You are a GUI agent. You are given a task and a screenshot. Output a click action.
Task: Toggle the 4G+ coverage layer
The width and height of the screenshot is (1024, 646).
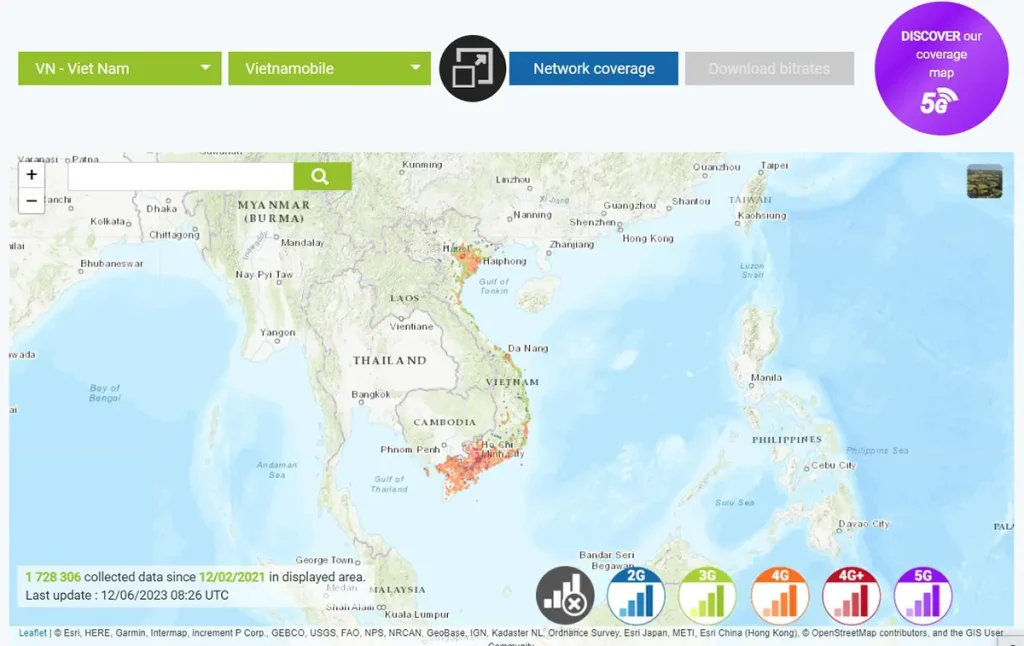pyautogui.click(x=851, y=596)
